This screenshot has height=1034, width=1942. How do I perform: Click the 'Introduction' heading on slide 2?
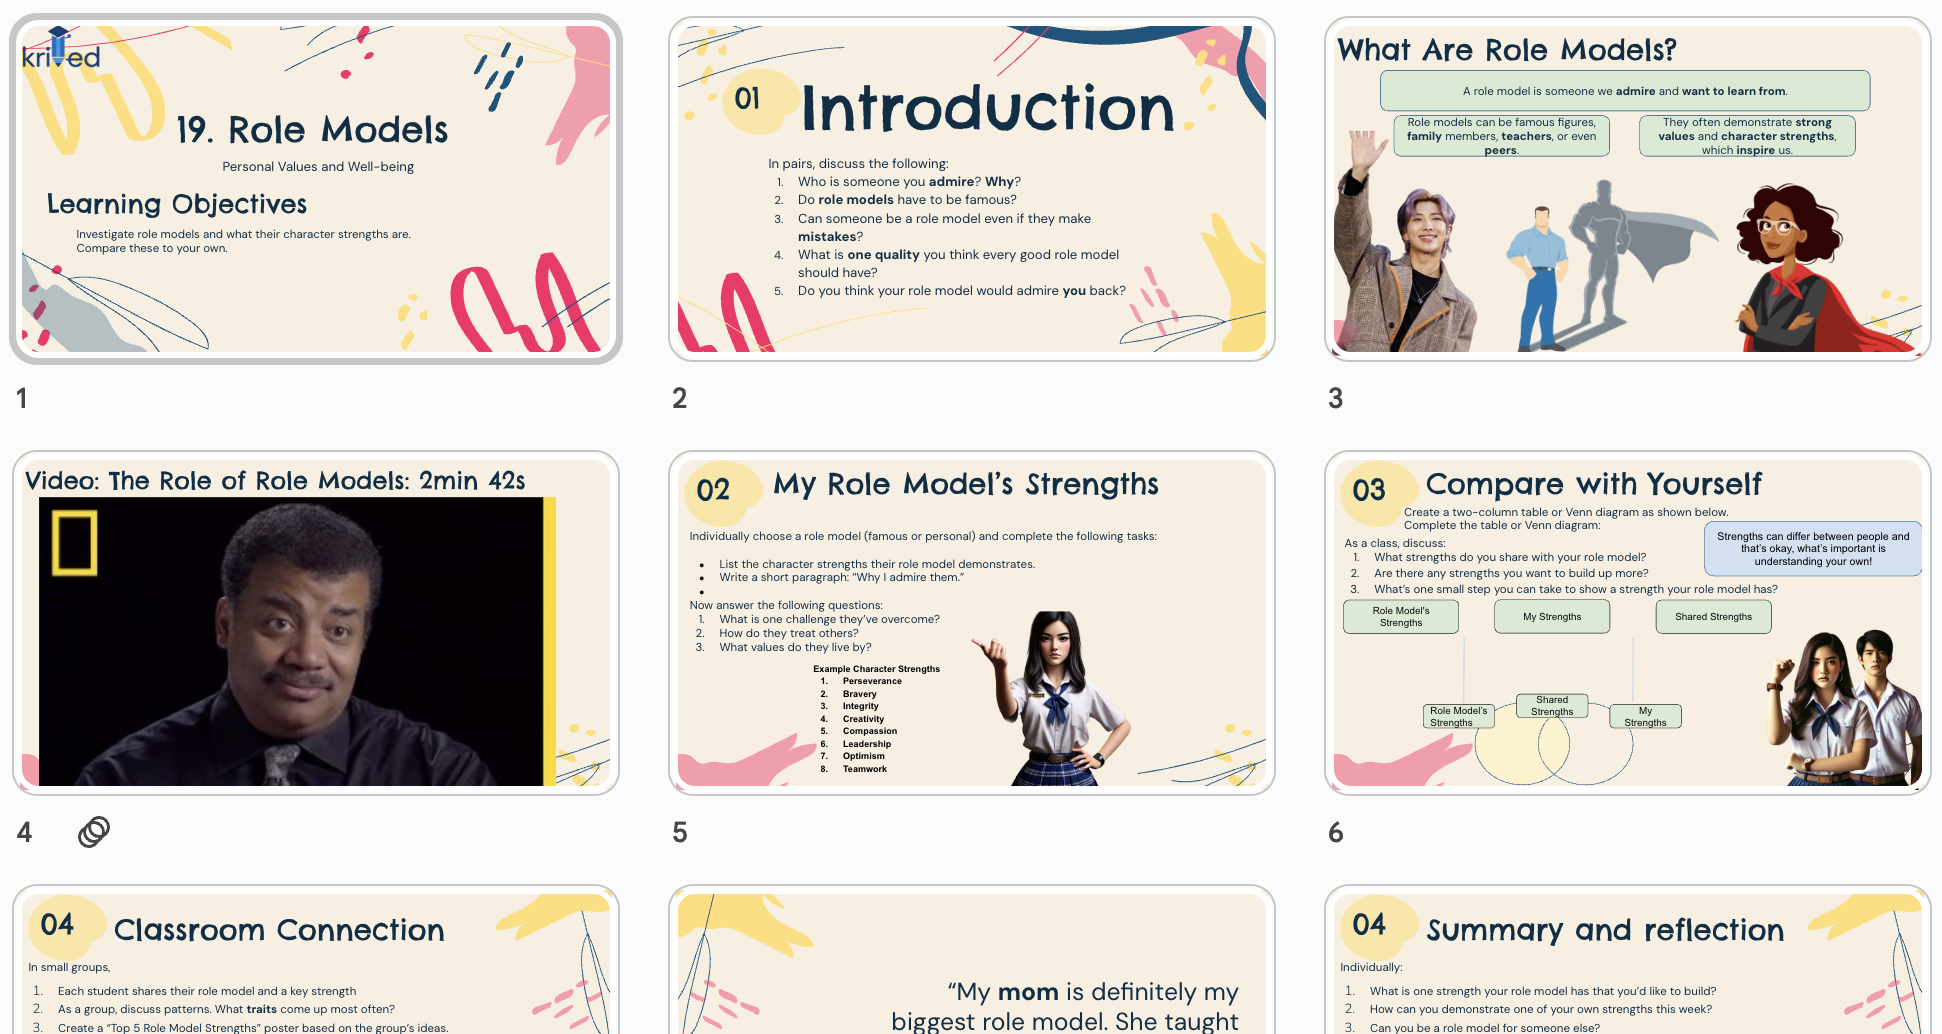coord(988,108)
